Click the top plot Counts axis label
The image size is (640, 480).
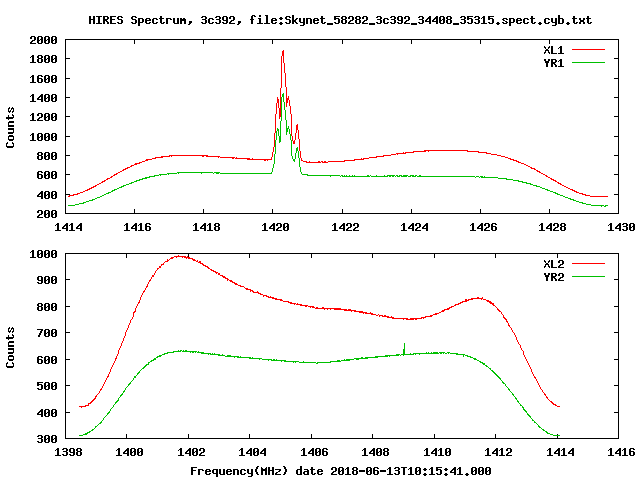coord(10,127)
